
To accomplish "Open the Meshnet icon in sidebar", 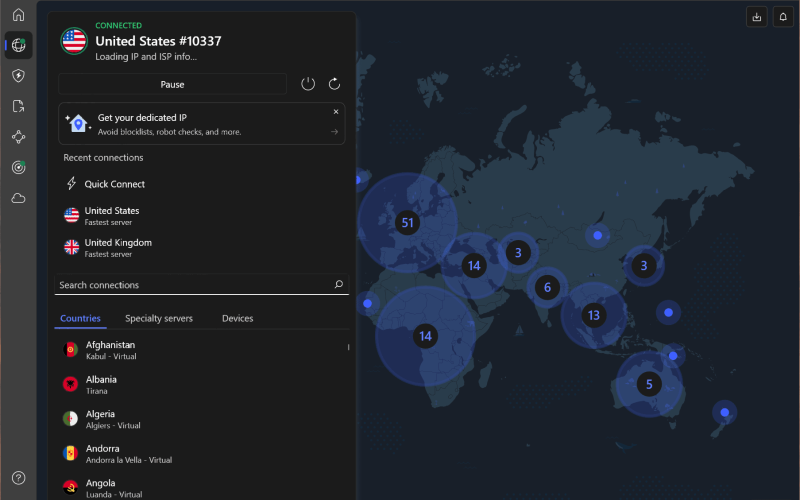I will click(x=18, y=137).
